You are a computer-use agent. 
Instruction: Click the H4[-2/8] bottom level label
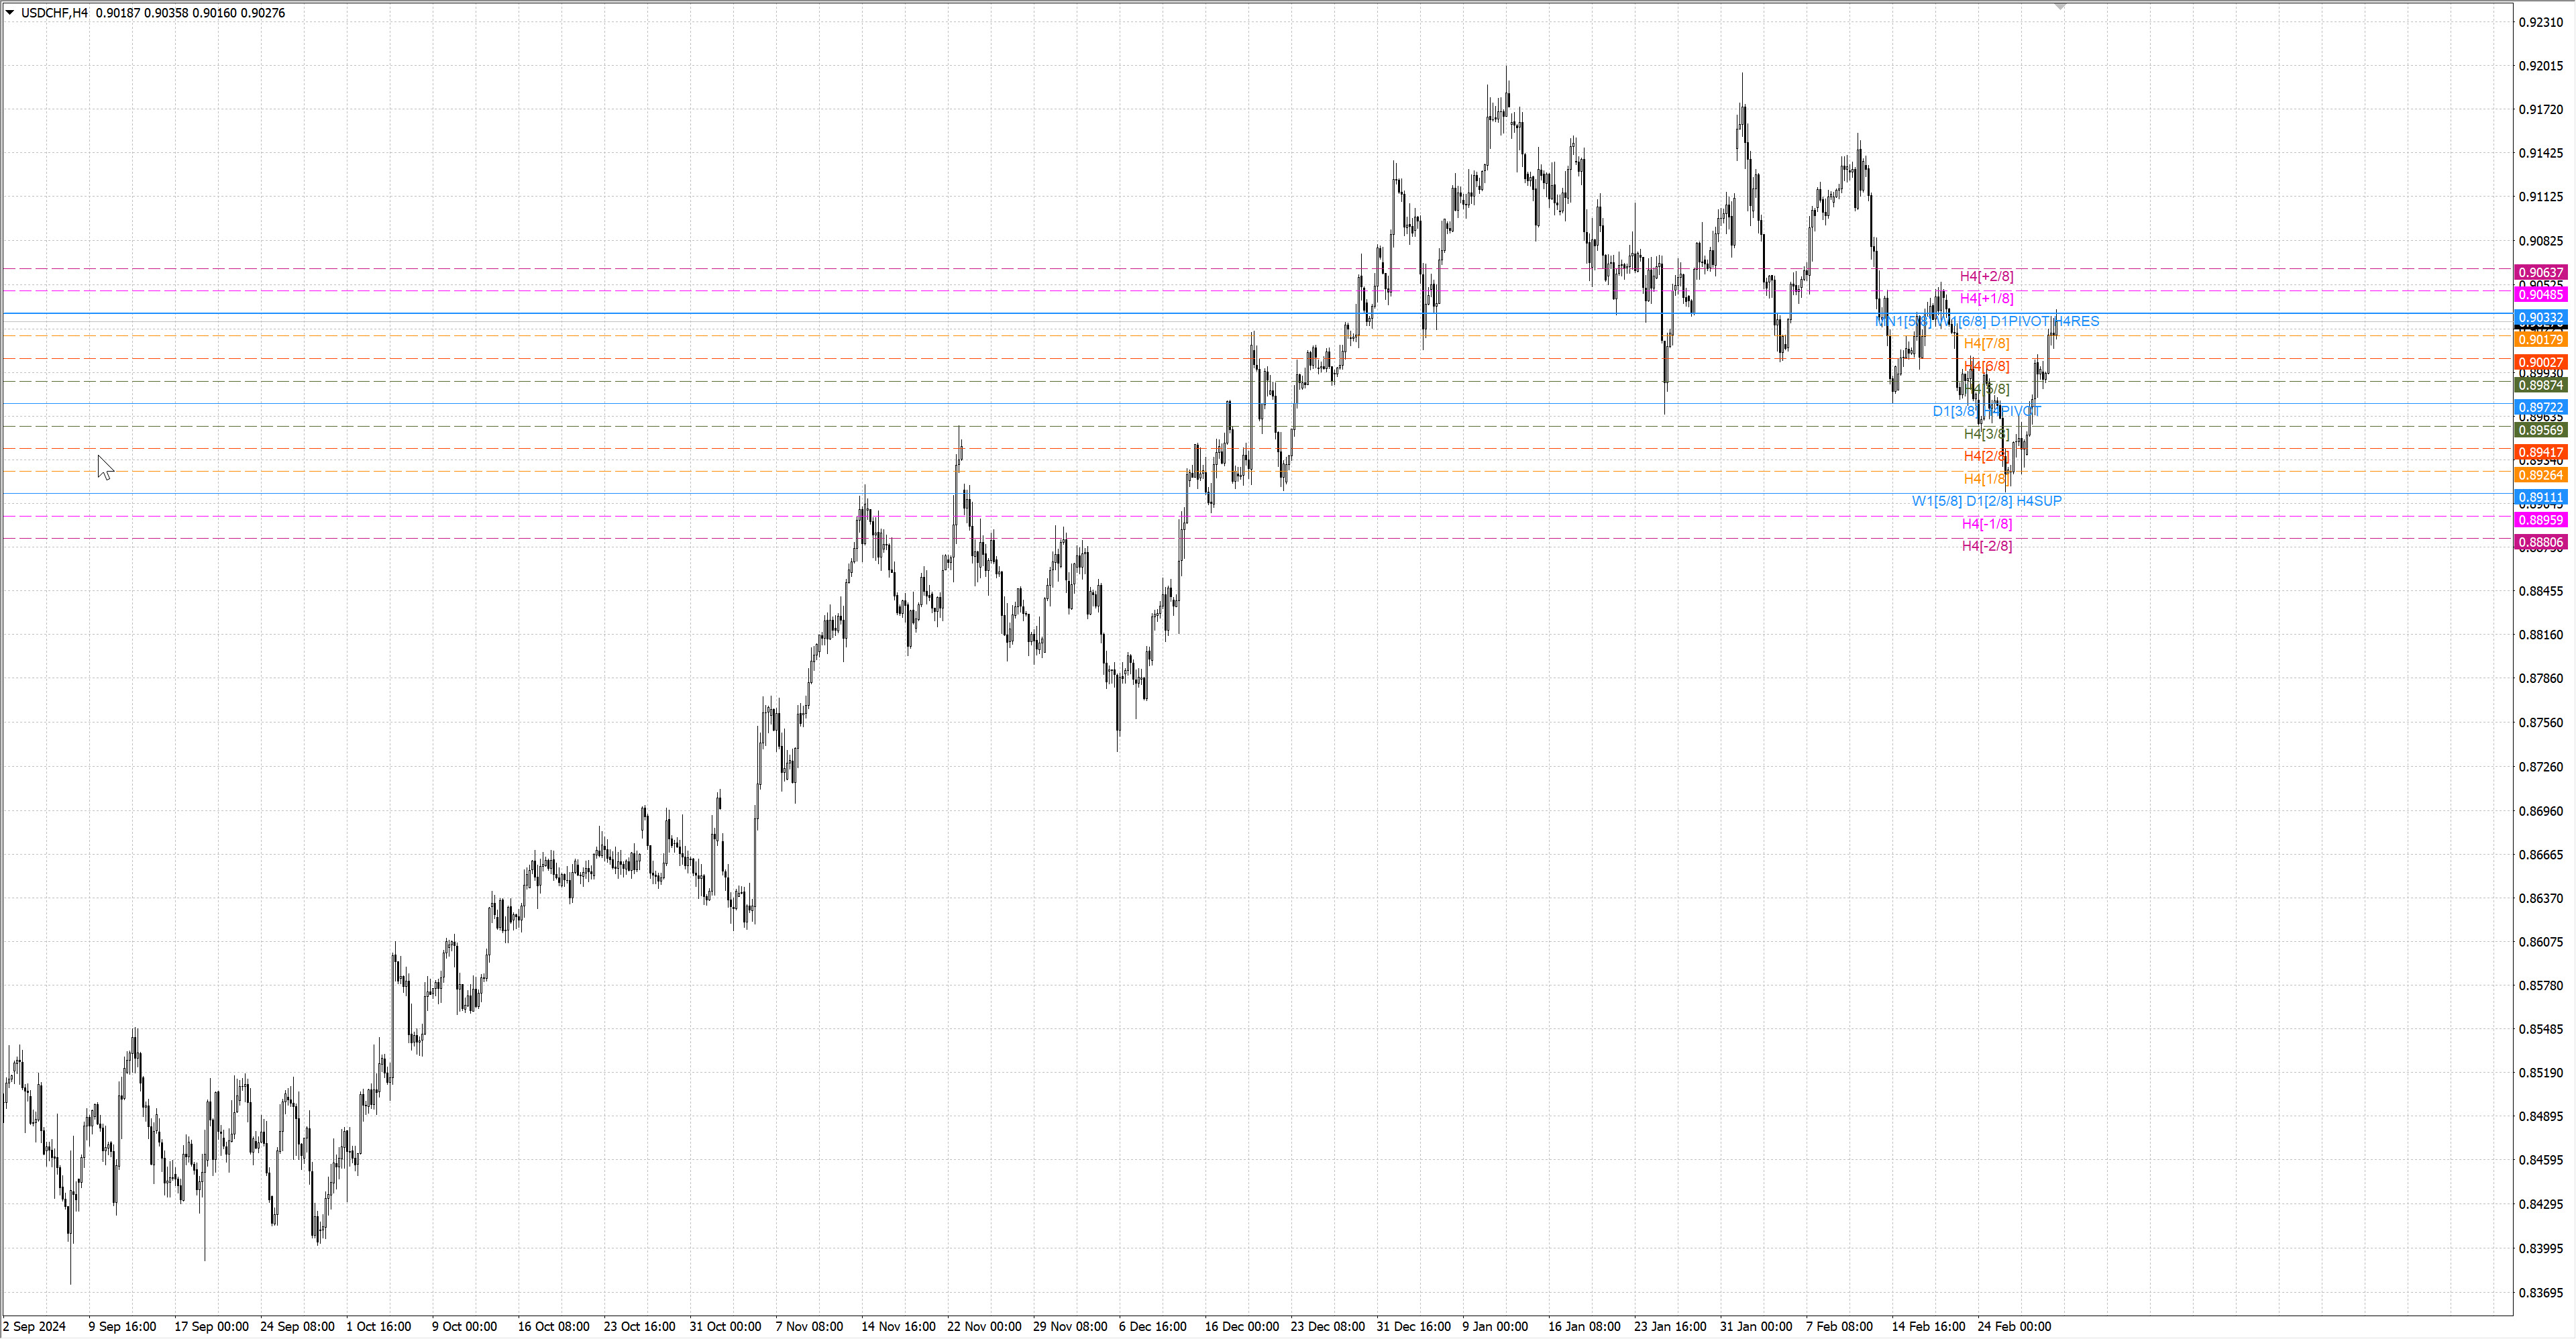pyautogui.click(x=1986, y=546)
